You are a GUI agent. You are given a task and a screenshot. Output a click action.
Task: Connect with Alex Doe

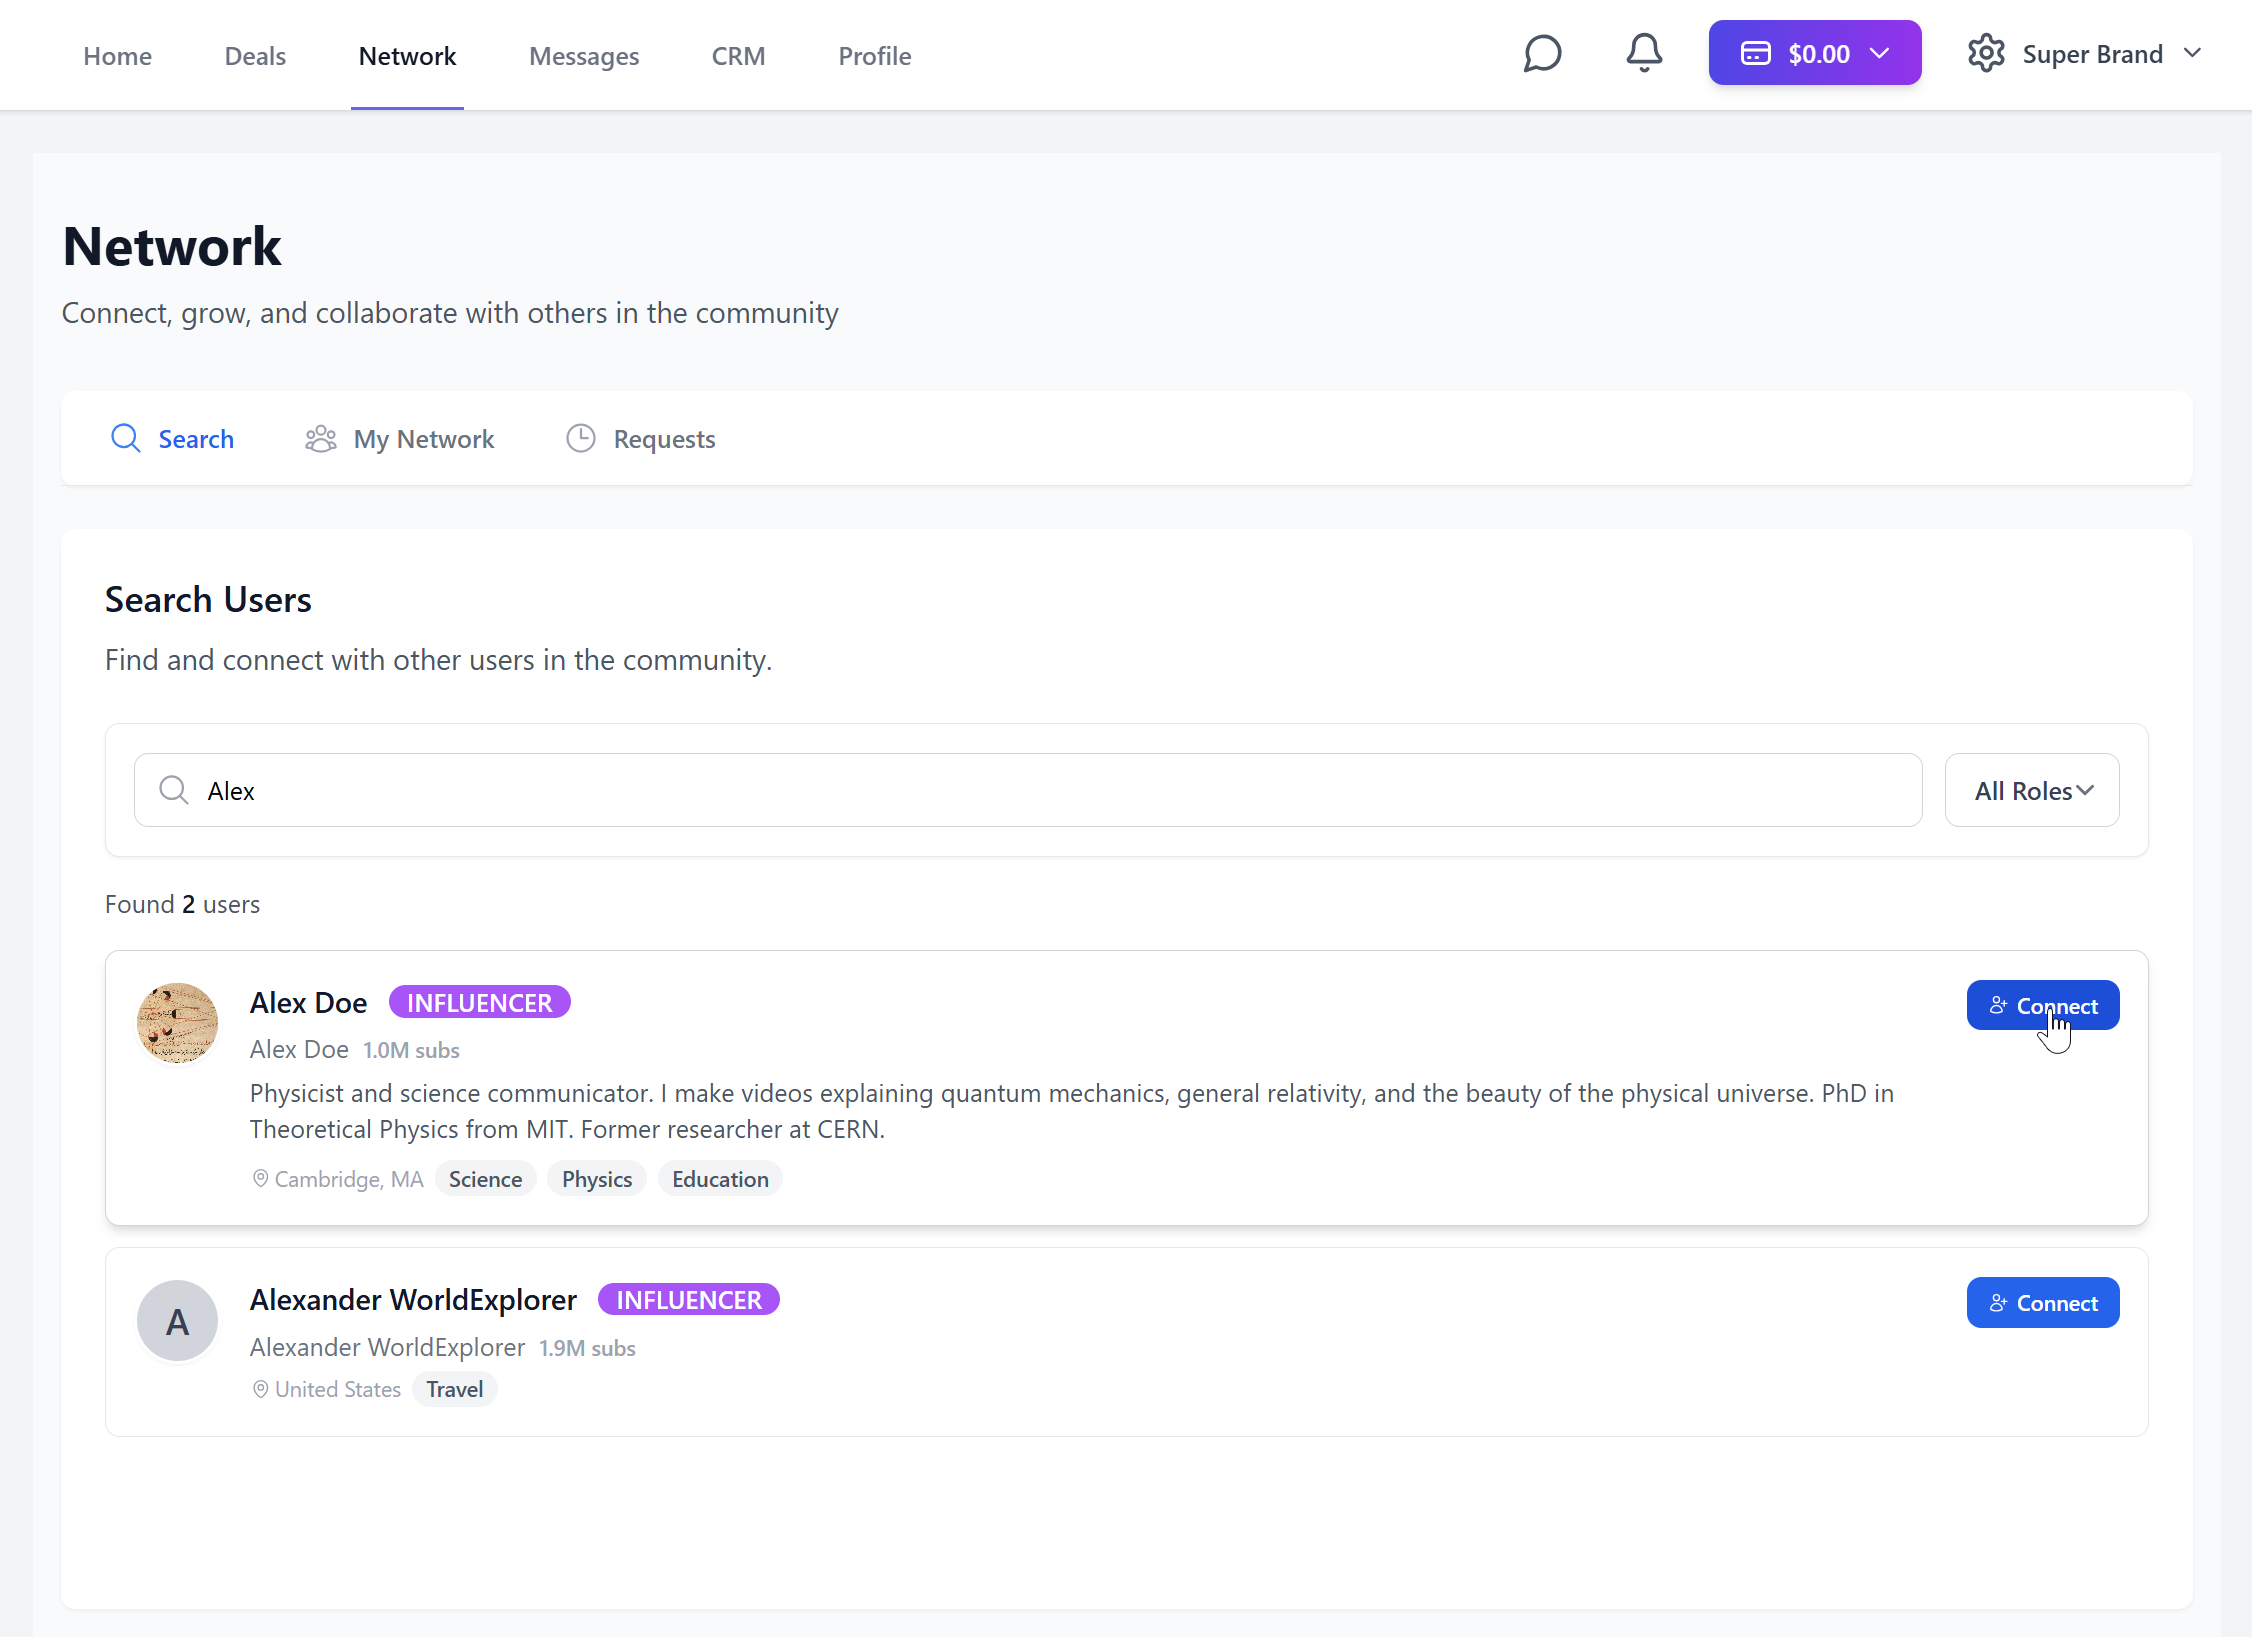(2043, 1005)
